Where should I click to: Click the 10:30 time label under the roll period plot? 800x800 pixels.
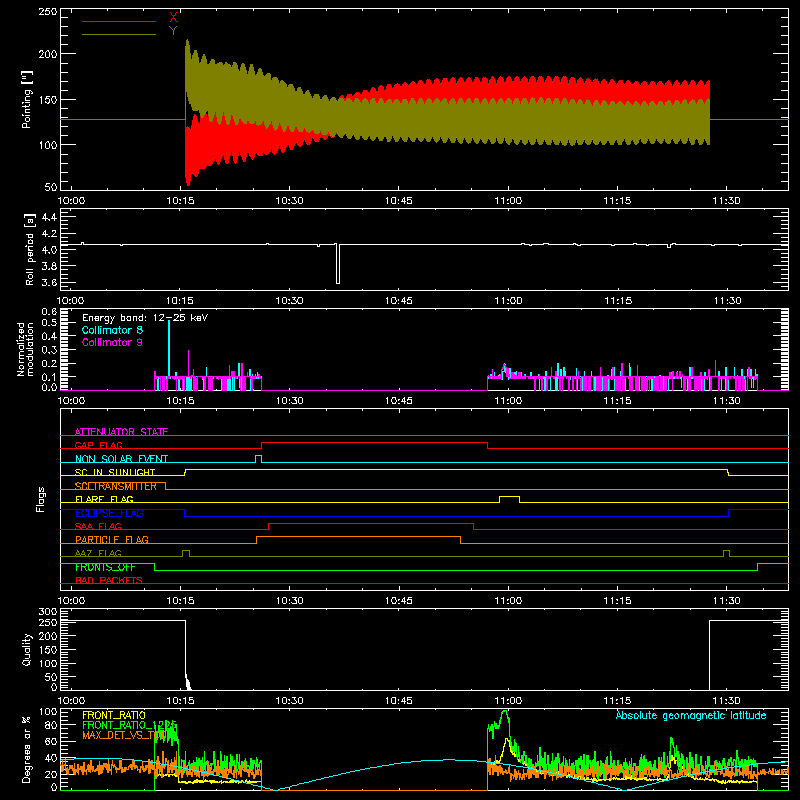click(x=289, y=301)
